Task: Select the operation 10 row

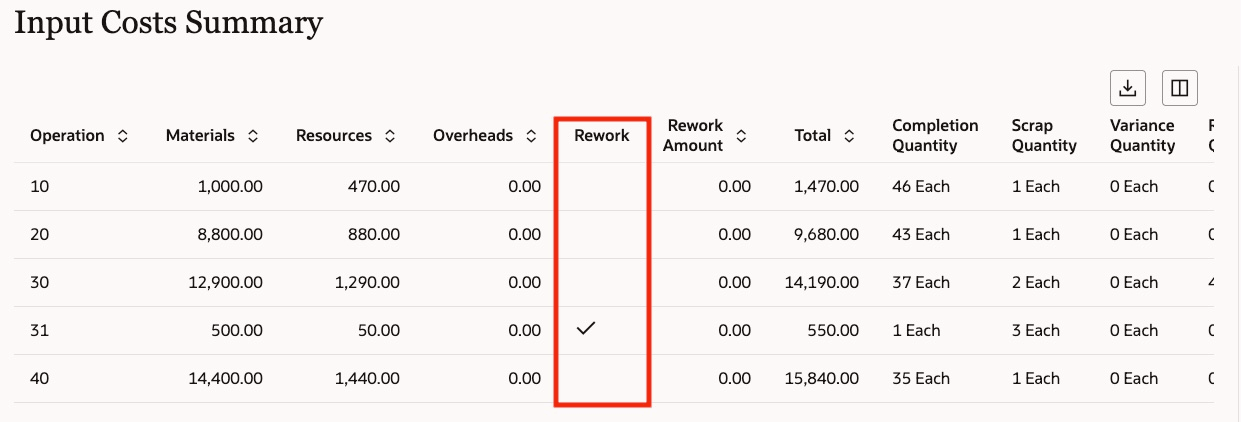Action: point(613,187)
